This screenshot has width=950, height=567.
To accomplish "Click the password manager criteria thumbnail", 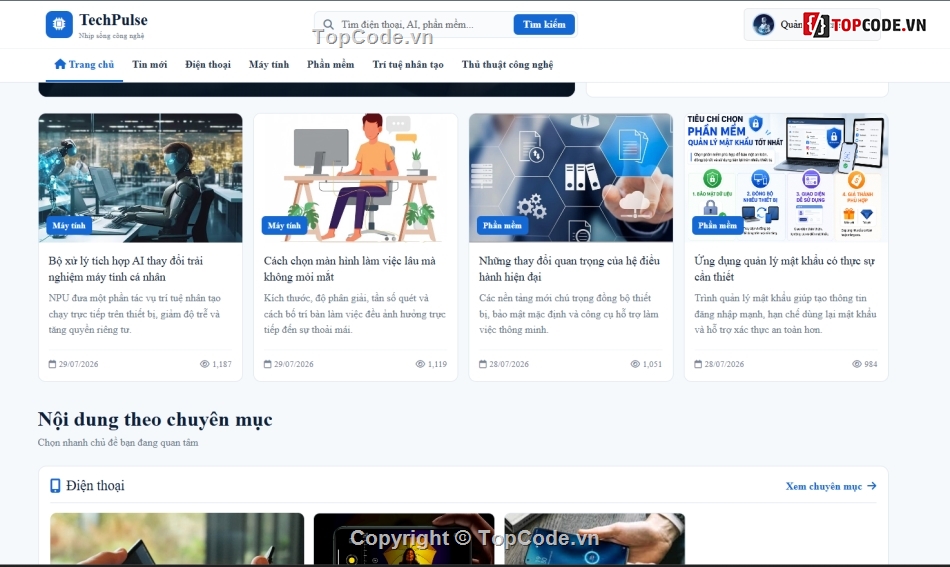I will pos(786,177).
